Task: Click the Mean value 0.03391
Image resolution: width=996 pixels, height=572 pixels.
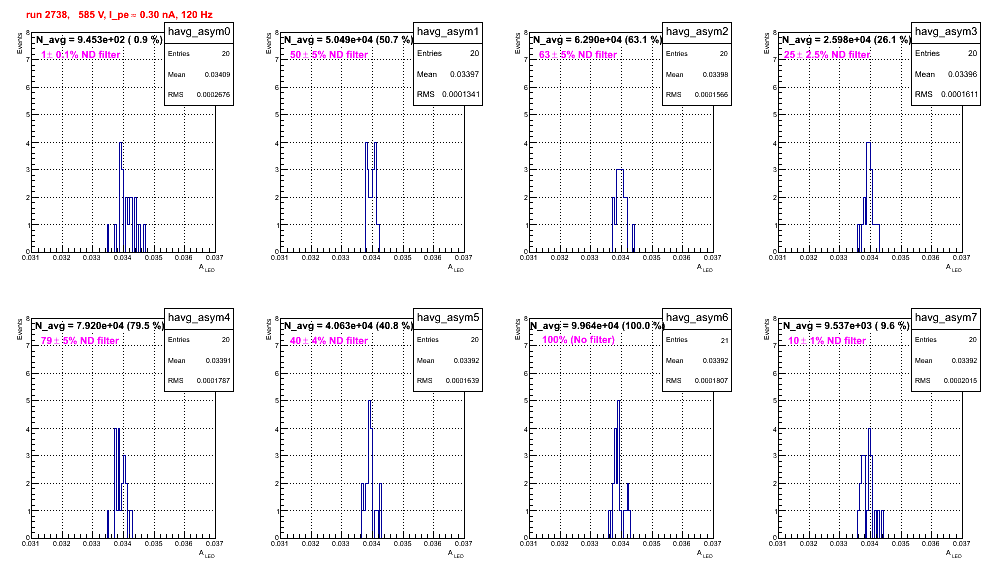Action: pos(217,360)
